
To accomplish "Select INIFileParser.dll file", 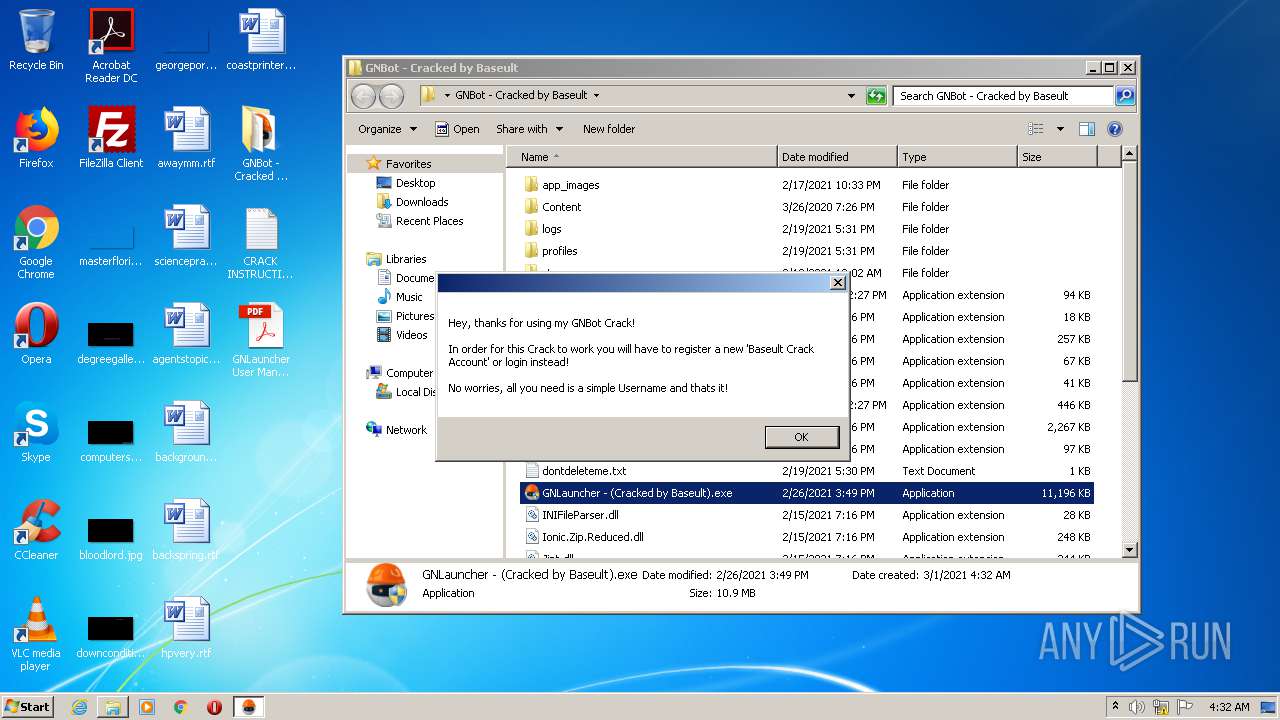I will 580,515.
